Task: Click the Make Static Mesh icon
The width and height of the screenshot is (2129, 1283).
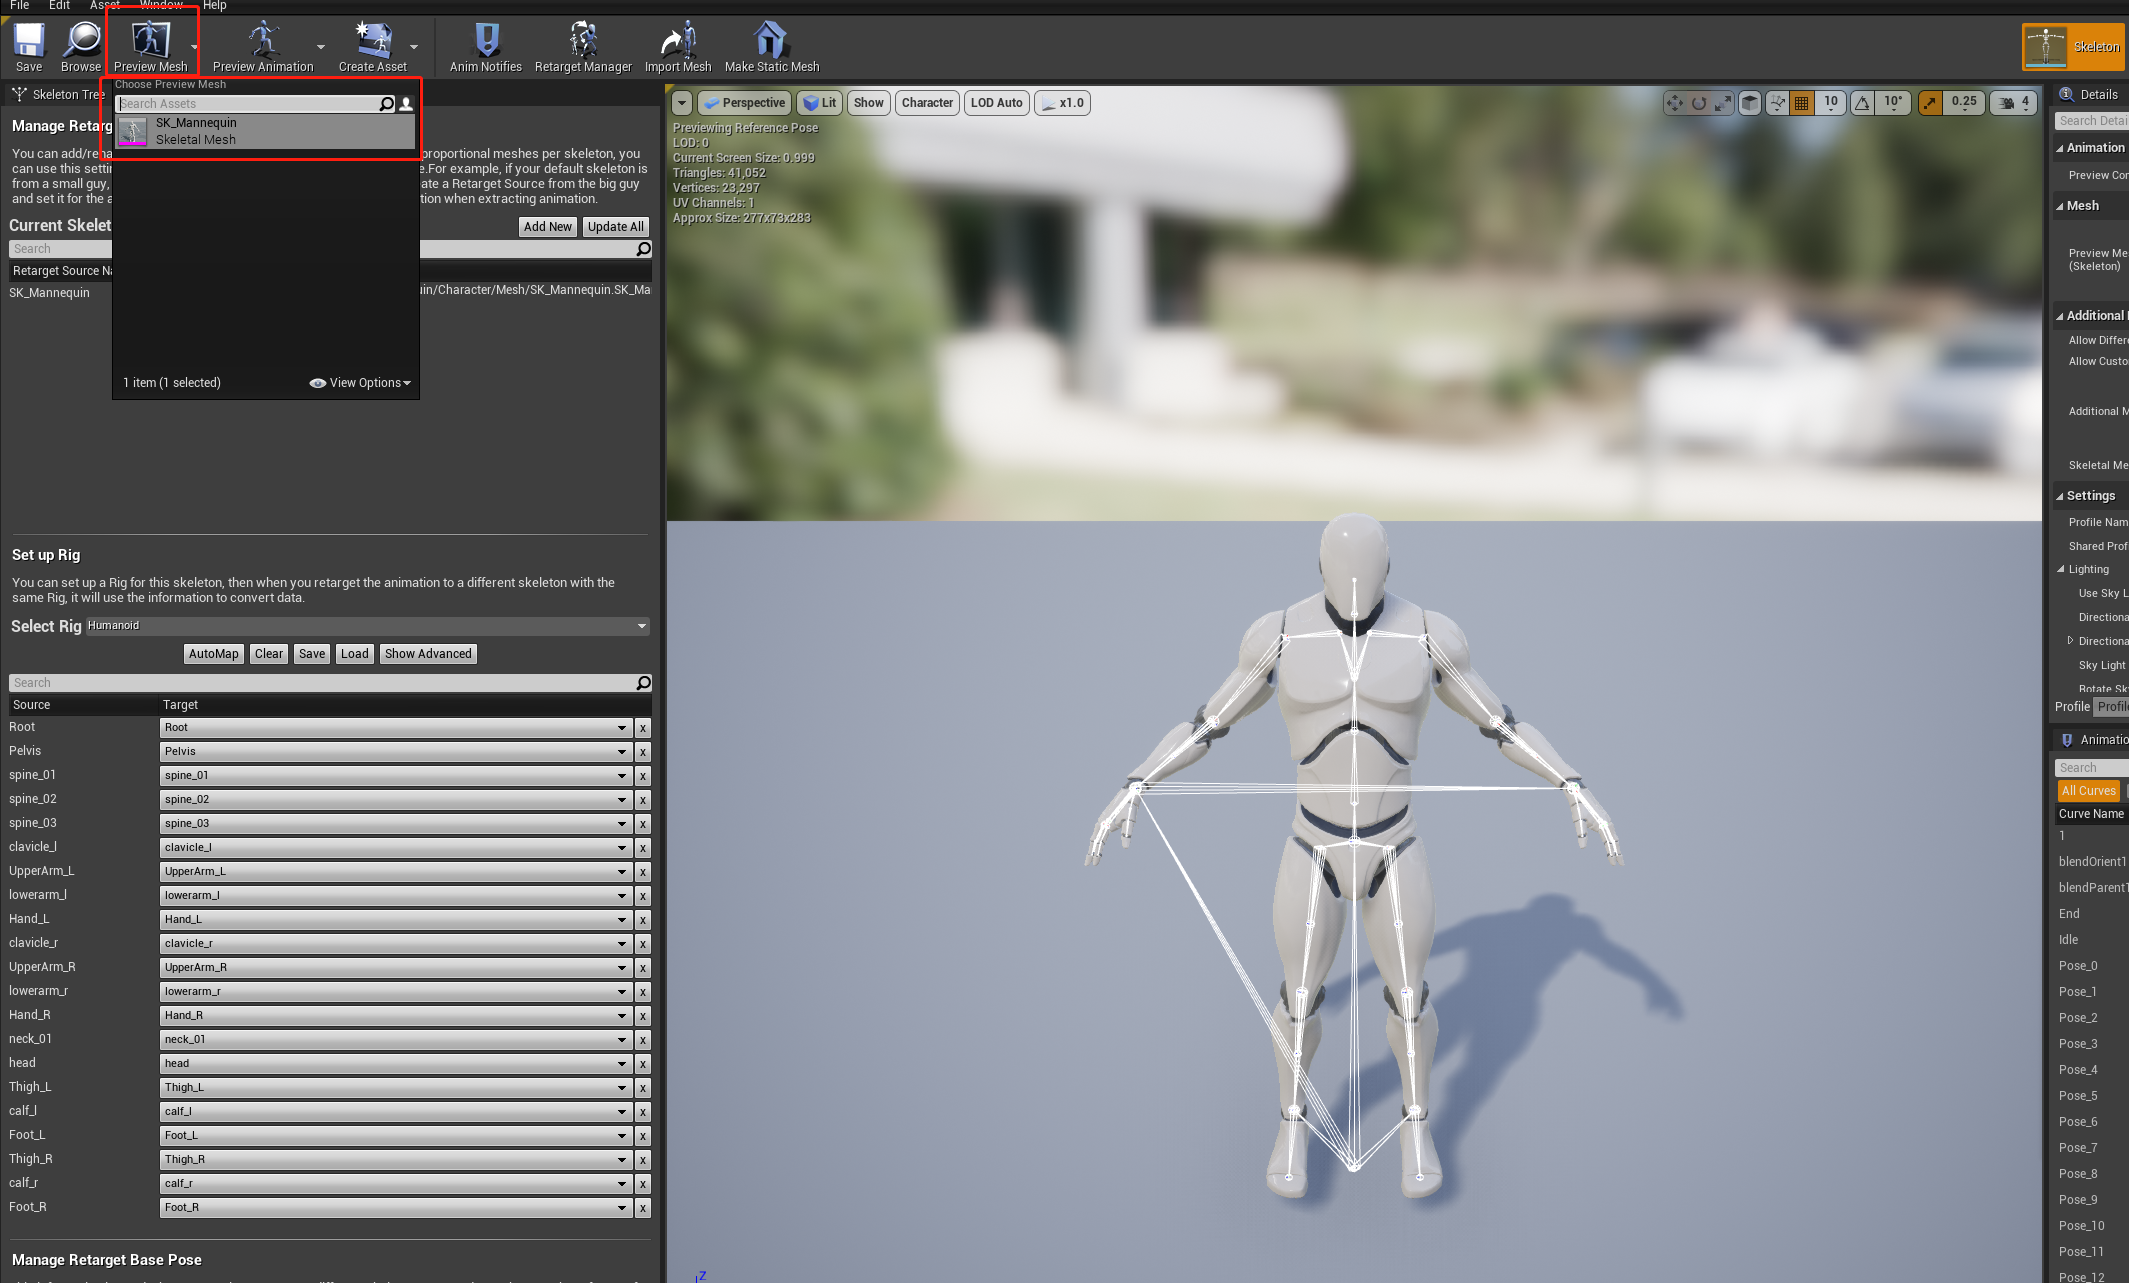Action: [770, 46]
